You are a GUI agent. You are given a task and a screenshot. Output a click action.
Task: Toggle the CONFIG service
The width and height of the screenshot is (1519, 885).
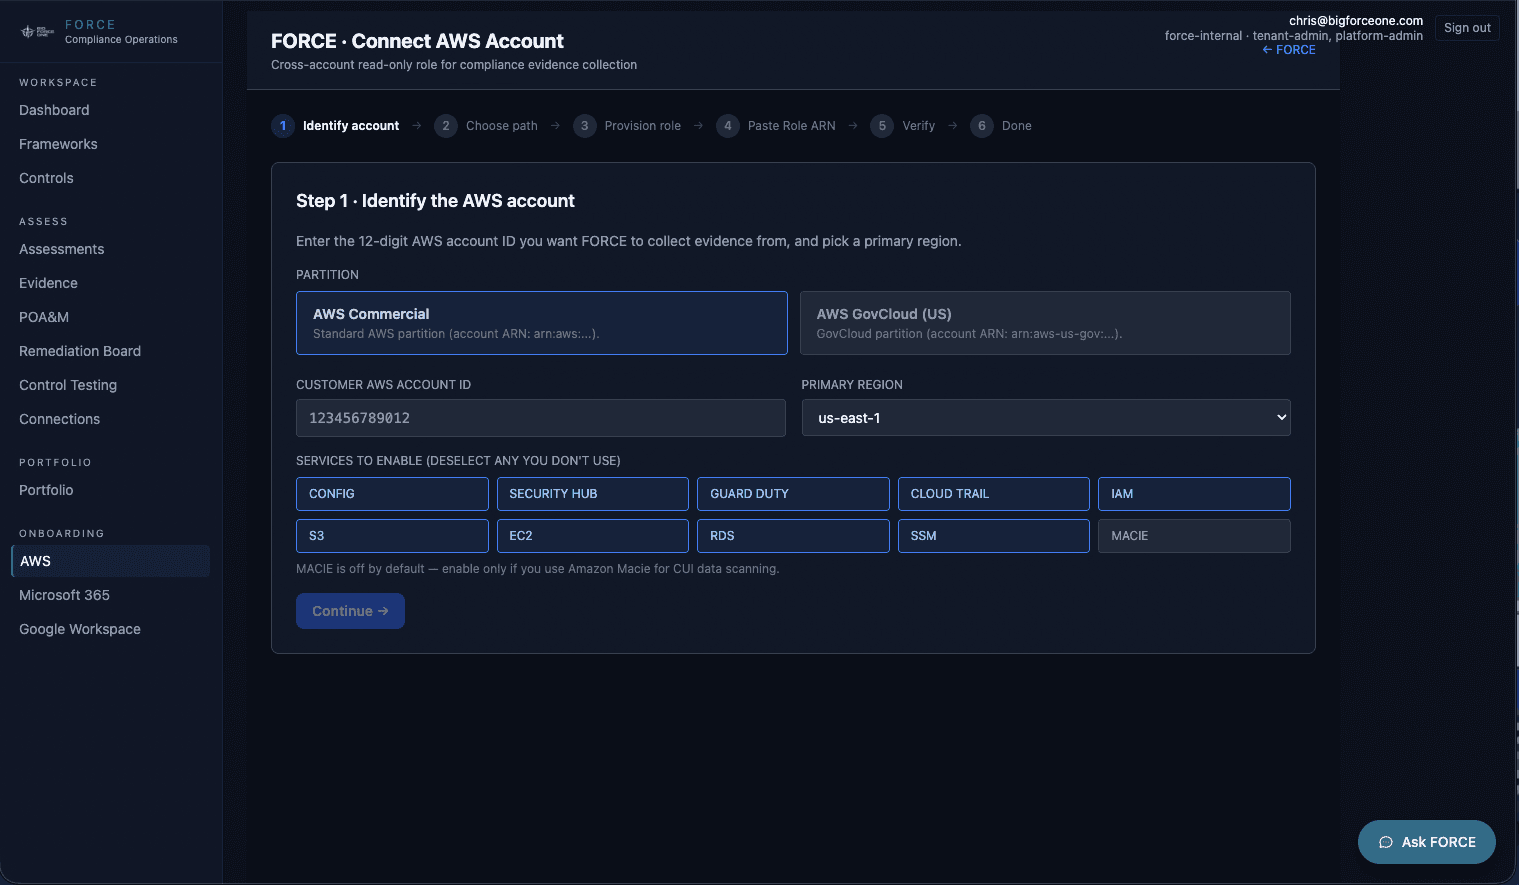[x=392, y=494]
